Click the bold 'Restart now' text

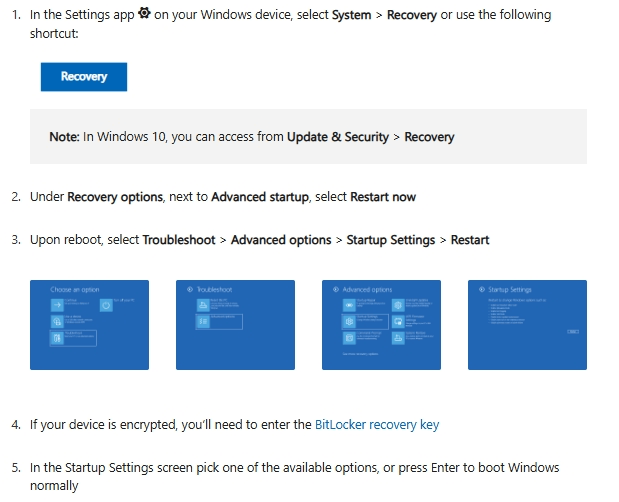(383, 197)
